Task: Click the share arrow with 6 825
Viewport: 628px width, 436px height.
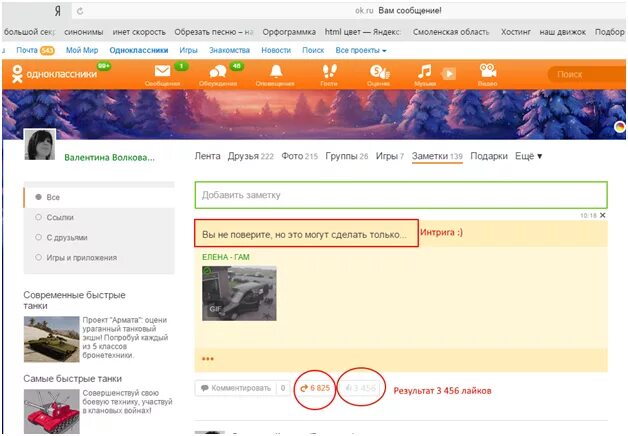Action: pos(315,388)
